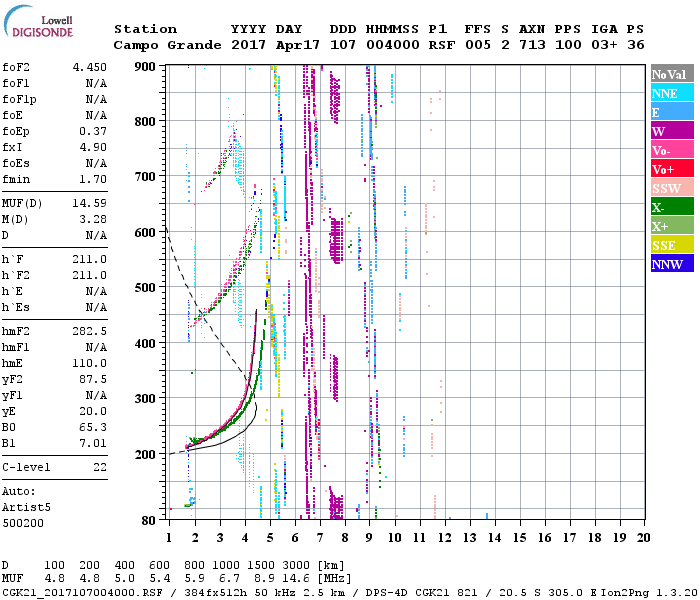The width and height of the screenshot is (700, 600).
Task: Click the foF2 parameter label
Action: click(16, 67)
